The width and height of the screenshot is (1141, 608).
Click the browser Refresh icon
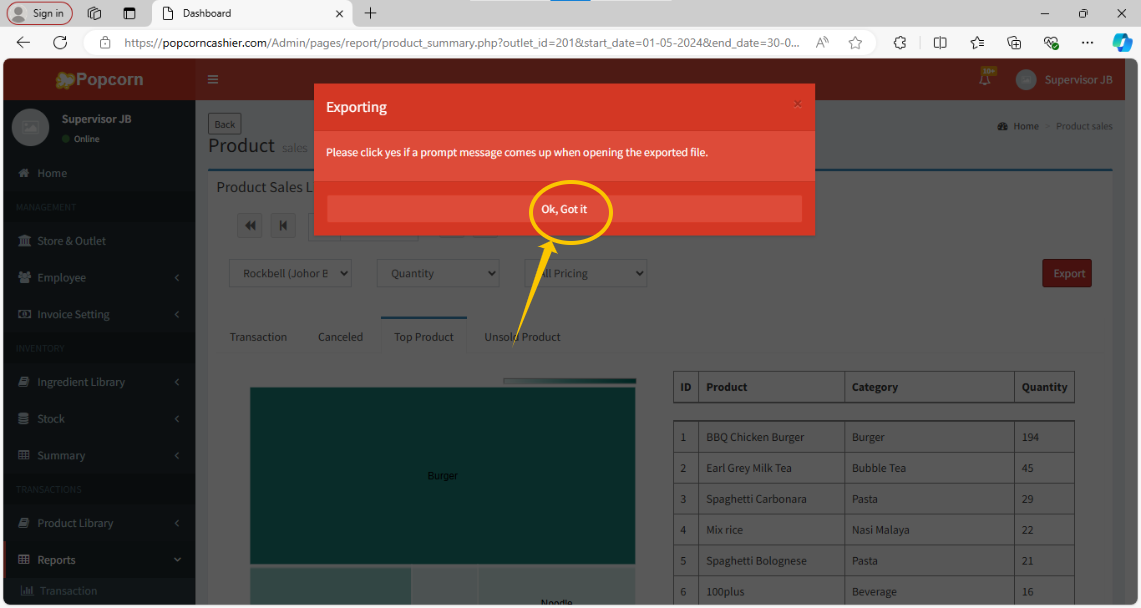(60, 42)
